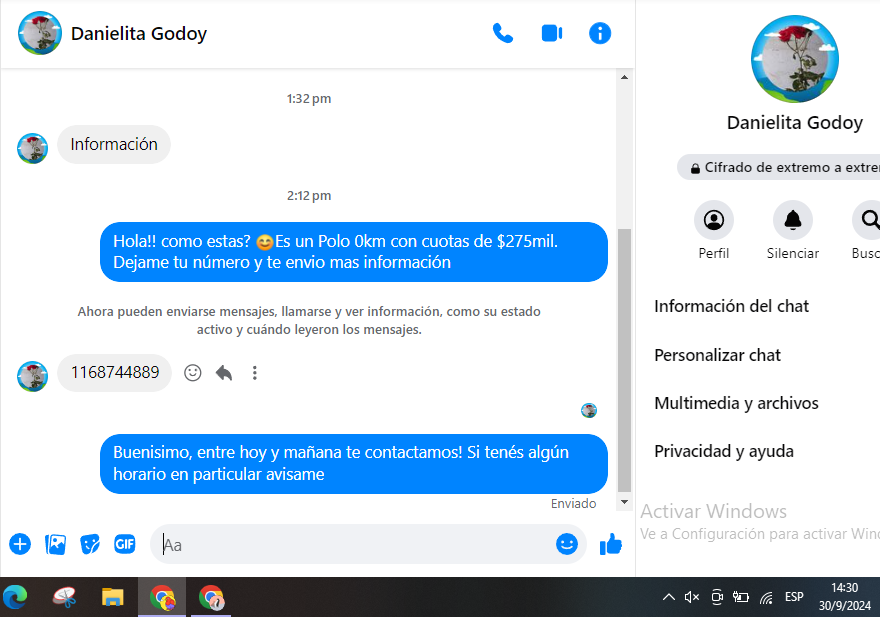This screenshot has height=617, width=880.
Task: Open the sticker picker
Action: [90, 544]
